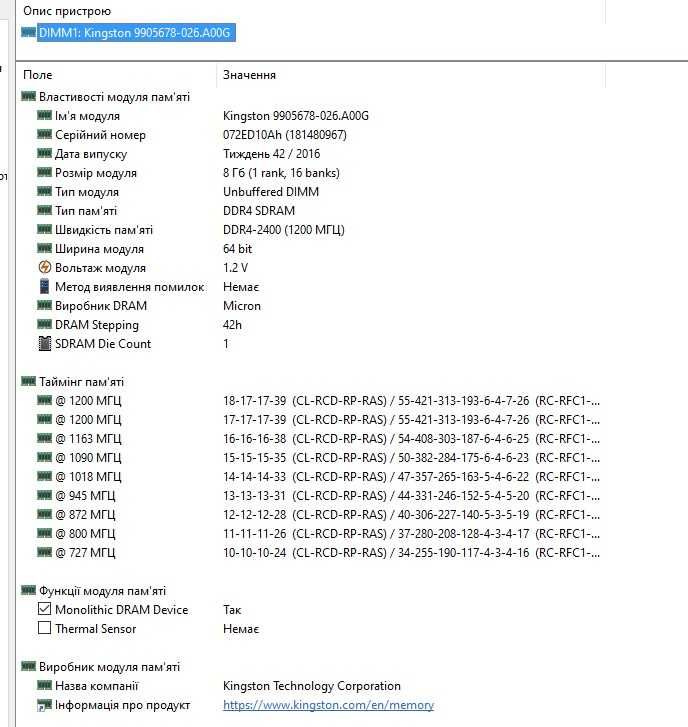Click the value DDR4-2400 (1200 МГЦ)
Image resolution: width=688 pixels, height=727 pixels.
284,230
